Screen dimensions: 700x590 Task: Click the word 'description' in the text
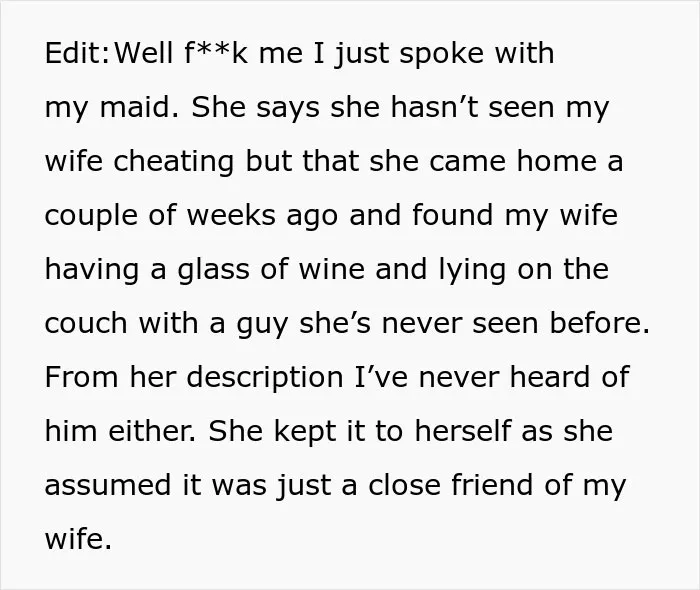[x=265, y=378]
